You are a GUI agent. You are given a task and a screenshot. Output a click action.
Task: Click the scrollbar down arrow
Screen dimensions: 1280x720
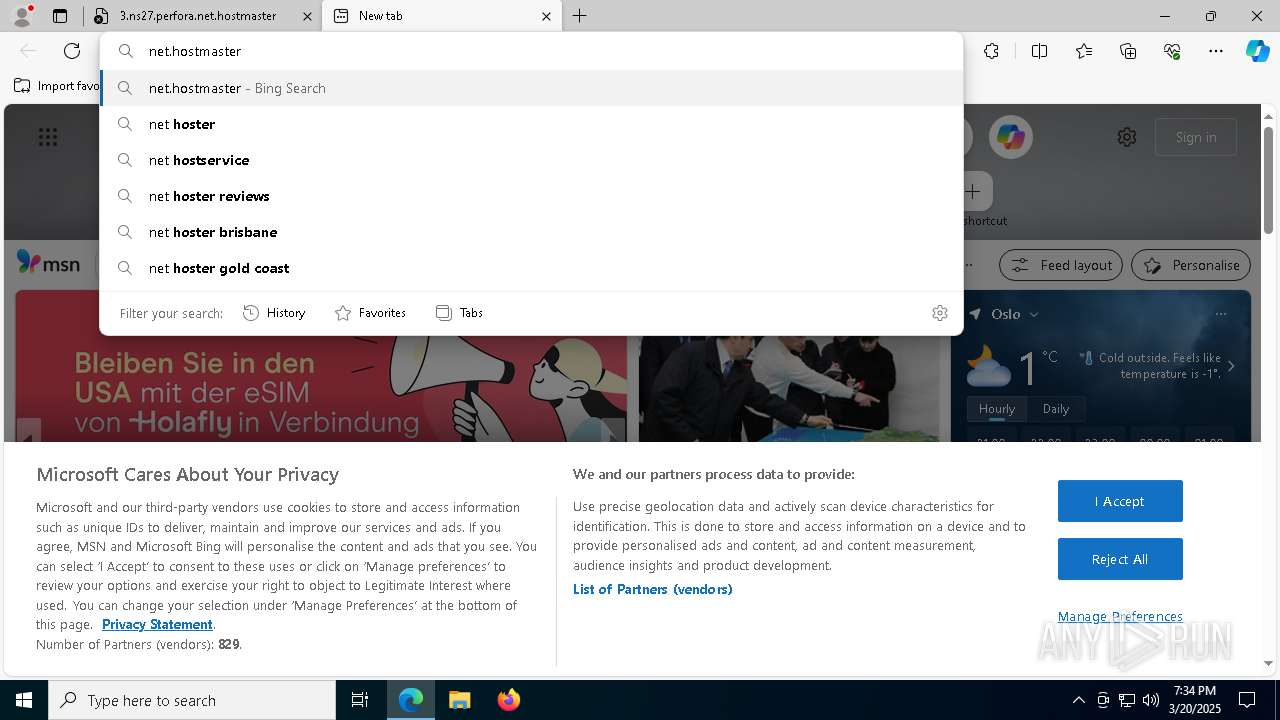coord(1269,663)
